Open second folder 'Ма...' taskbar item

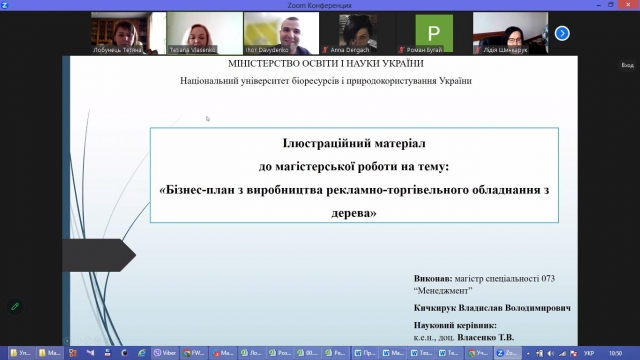coord(49,353)
